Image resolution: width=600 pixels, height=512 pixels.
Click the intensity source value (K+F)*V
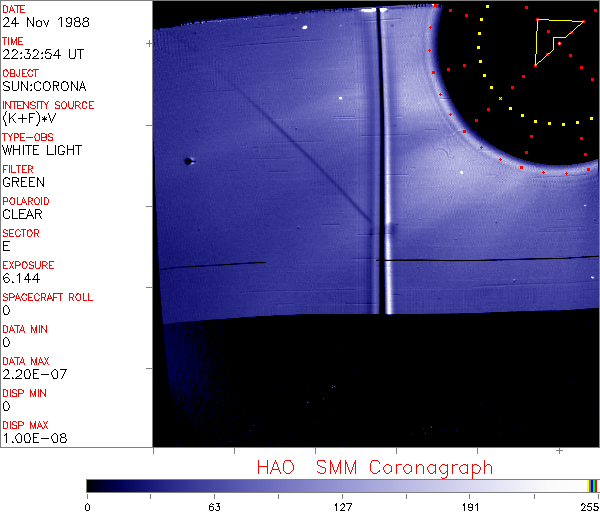pos(28,118)
